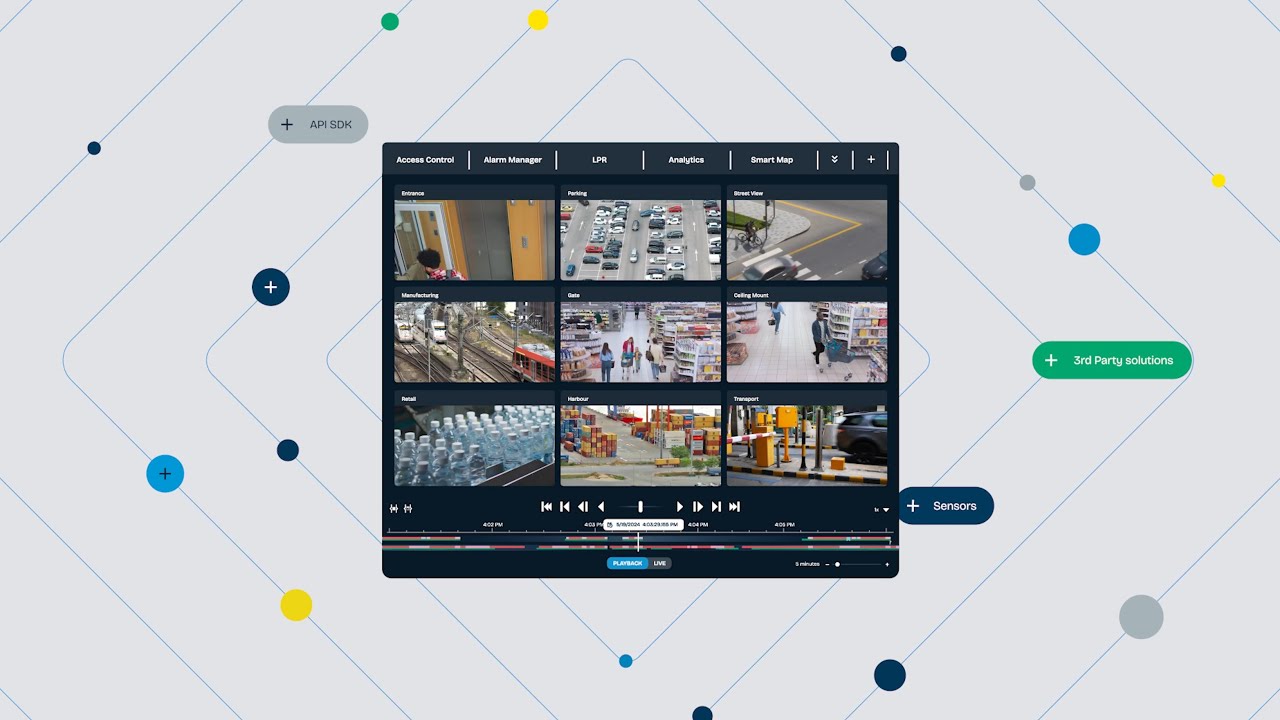Add a new tab with the plus icon

pos(871,159)
